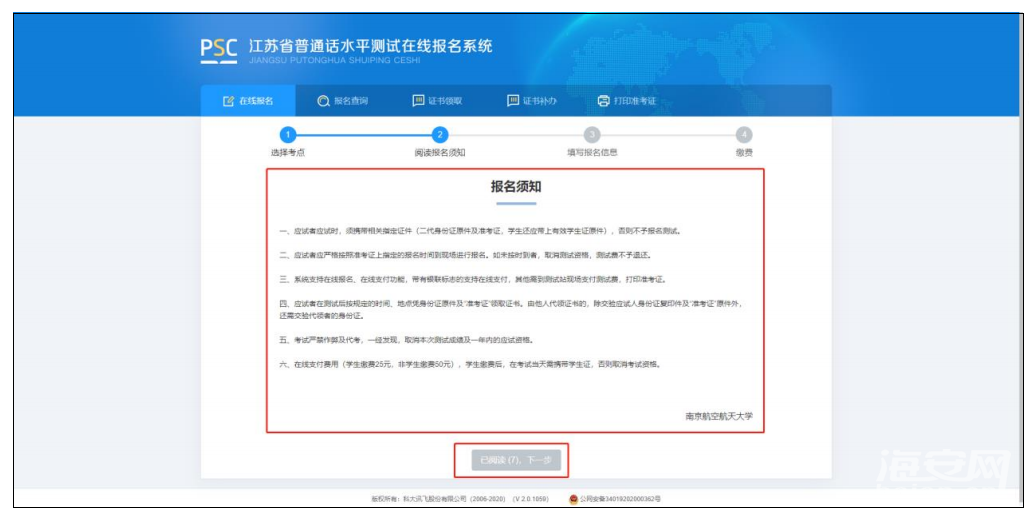Image resolution: width=1029 pixels, height=510 pixels.
Task: Click the 版权所有 科大讯飞 copyright text
Action: pos(460,499)
